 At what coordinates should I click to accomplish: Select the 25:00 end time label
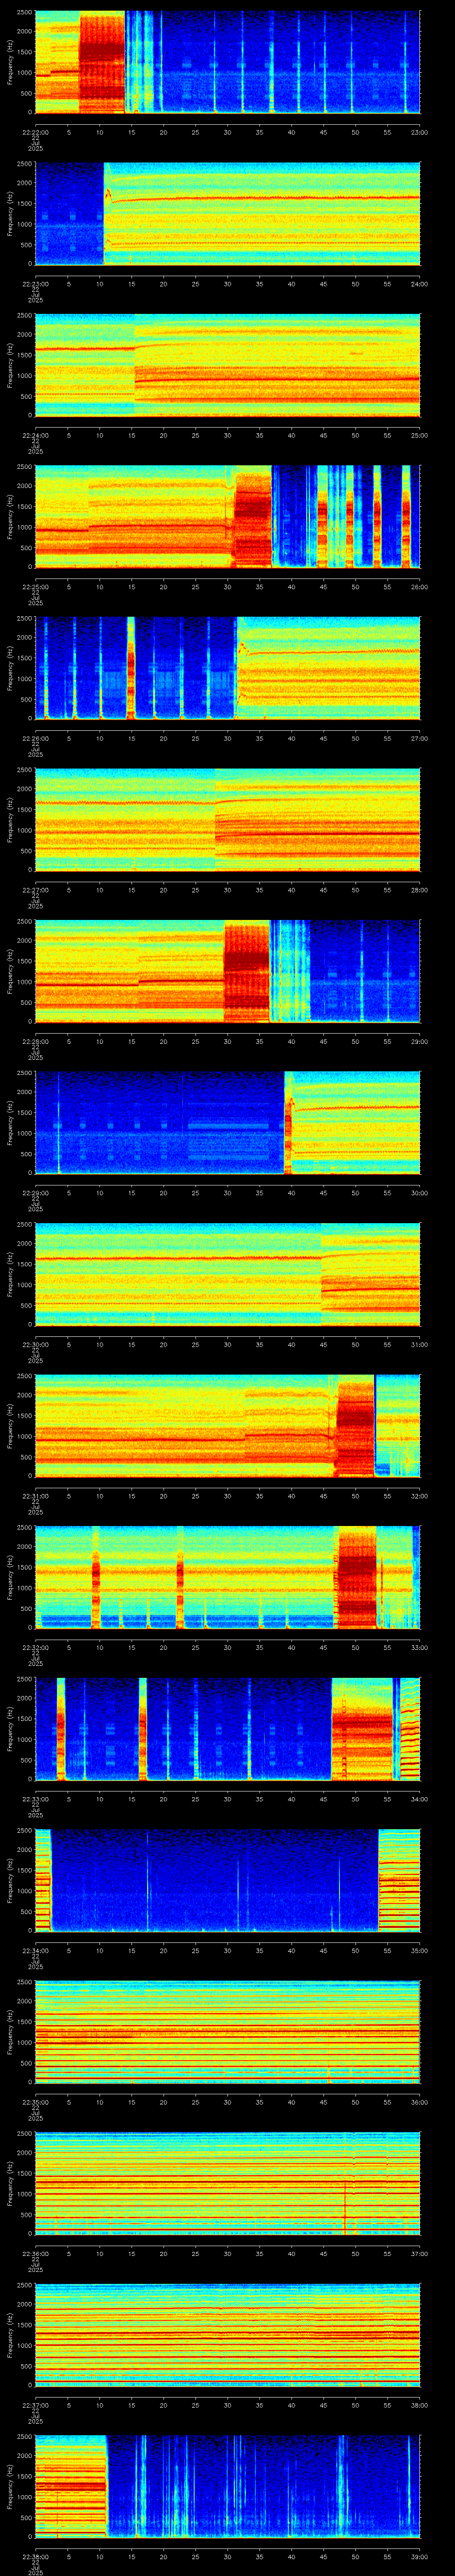pos(419,435)
